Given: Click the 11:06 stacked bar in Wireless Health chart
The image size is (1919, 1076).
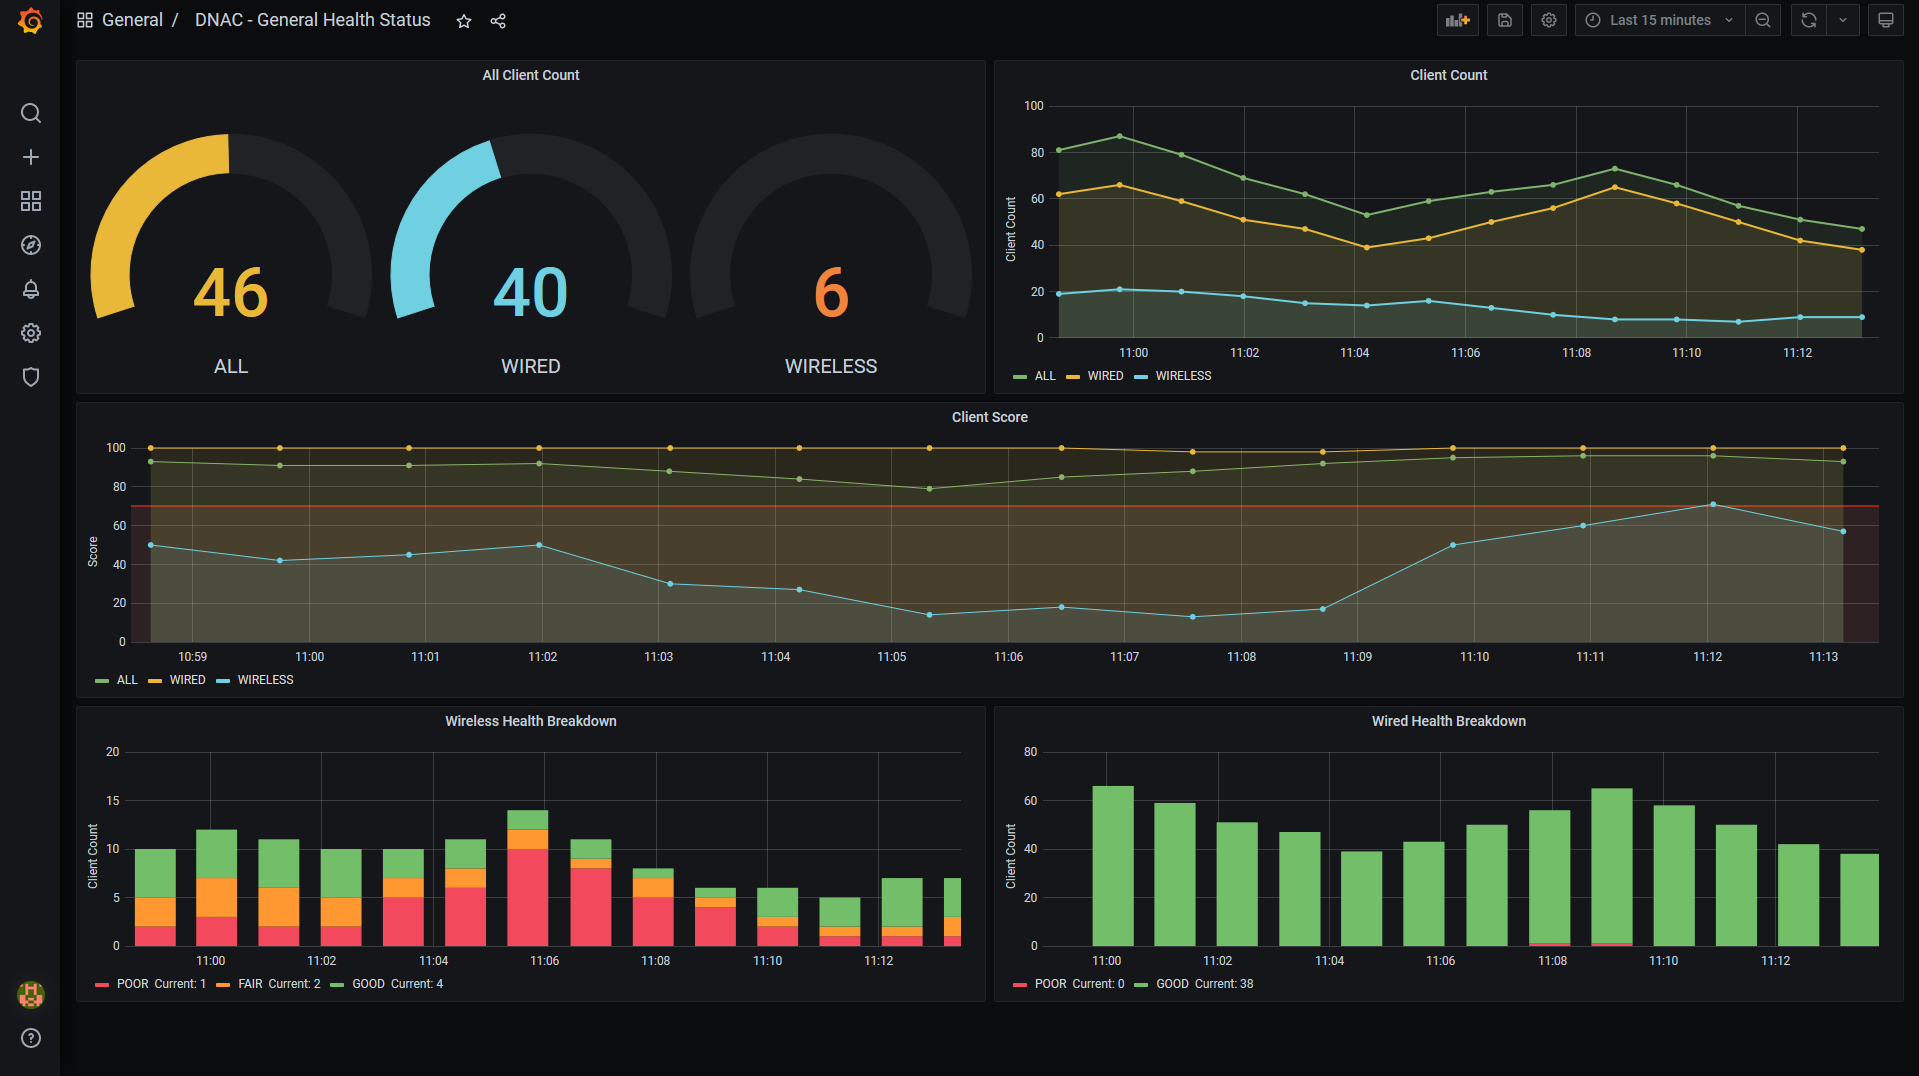Looking at the screenshot, I should [x=528, y=878].
